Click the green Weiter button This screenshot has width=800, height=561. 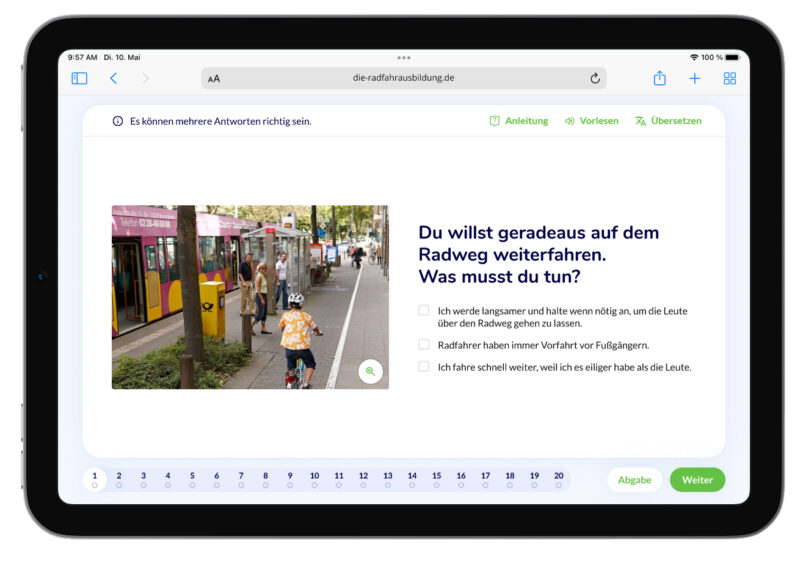coord(697,480)
